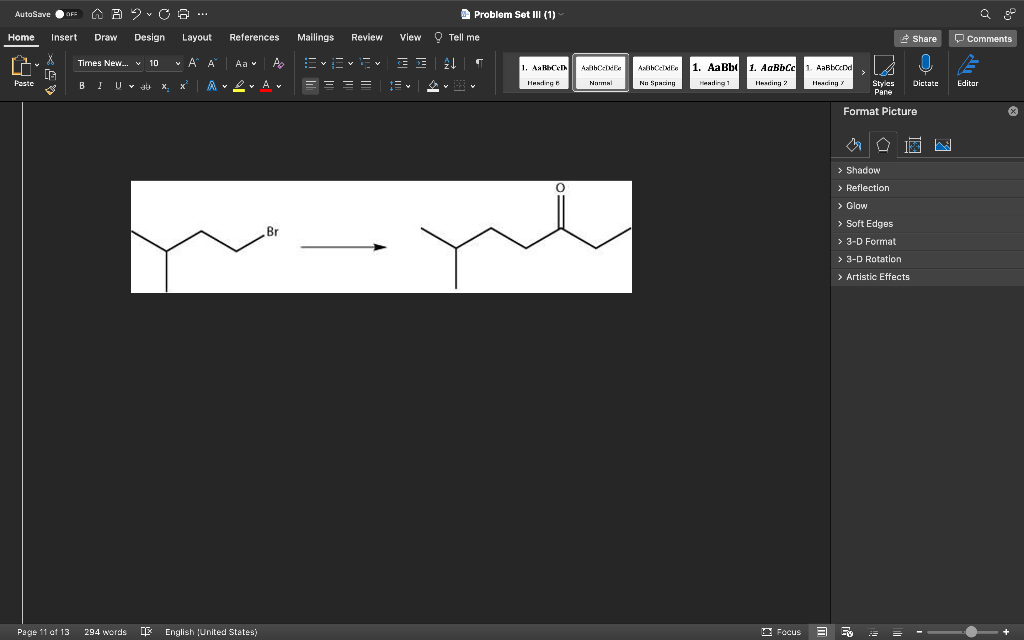This screenshot has height=640, width=1024.
Task: Adjust the zoom slider in status bar
Action: tap(970, 632)
